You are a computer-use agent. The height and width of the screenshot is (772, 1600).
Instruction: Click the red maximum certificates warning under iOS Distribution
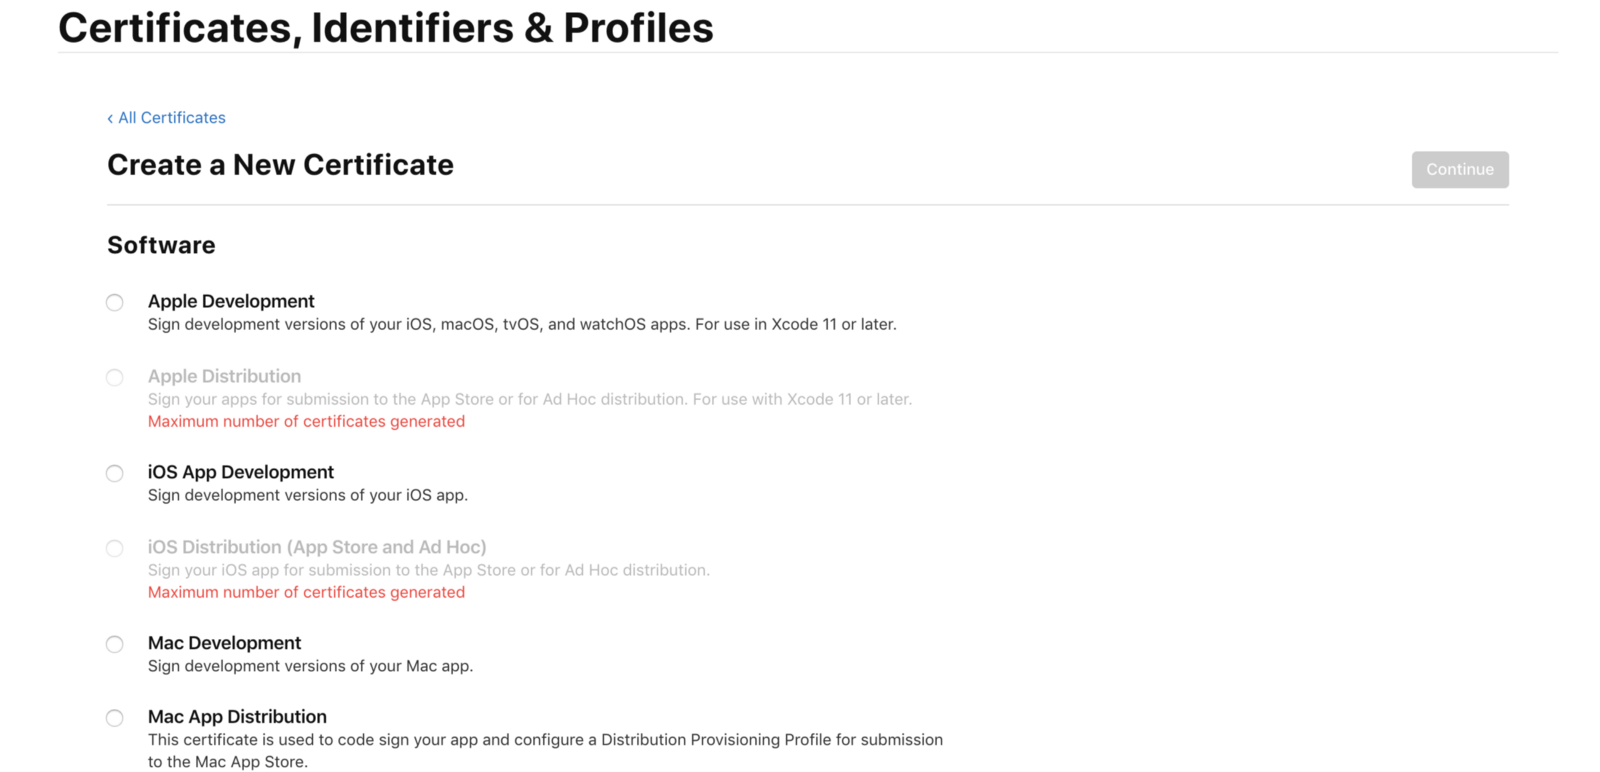point(306,592)
